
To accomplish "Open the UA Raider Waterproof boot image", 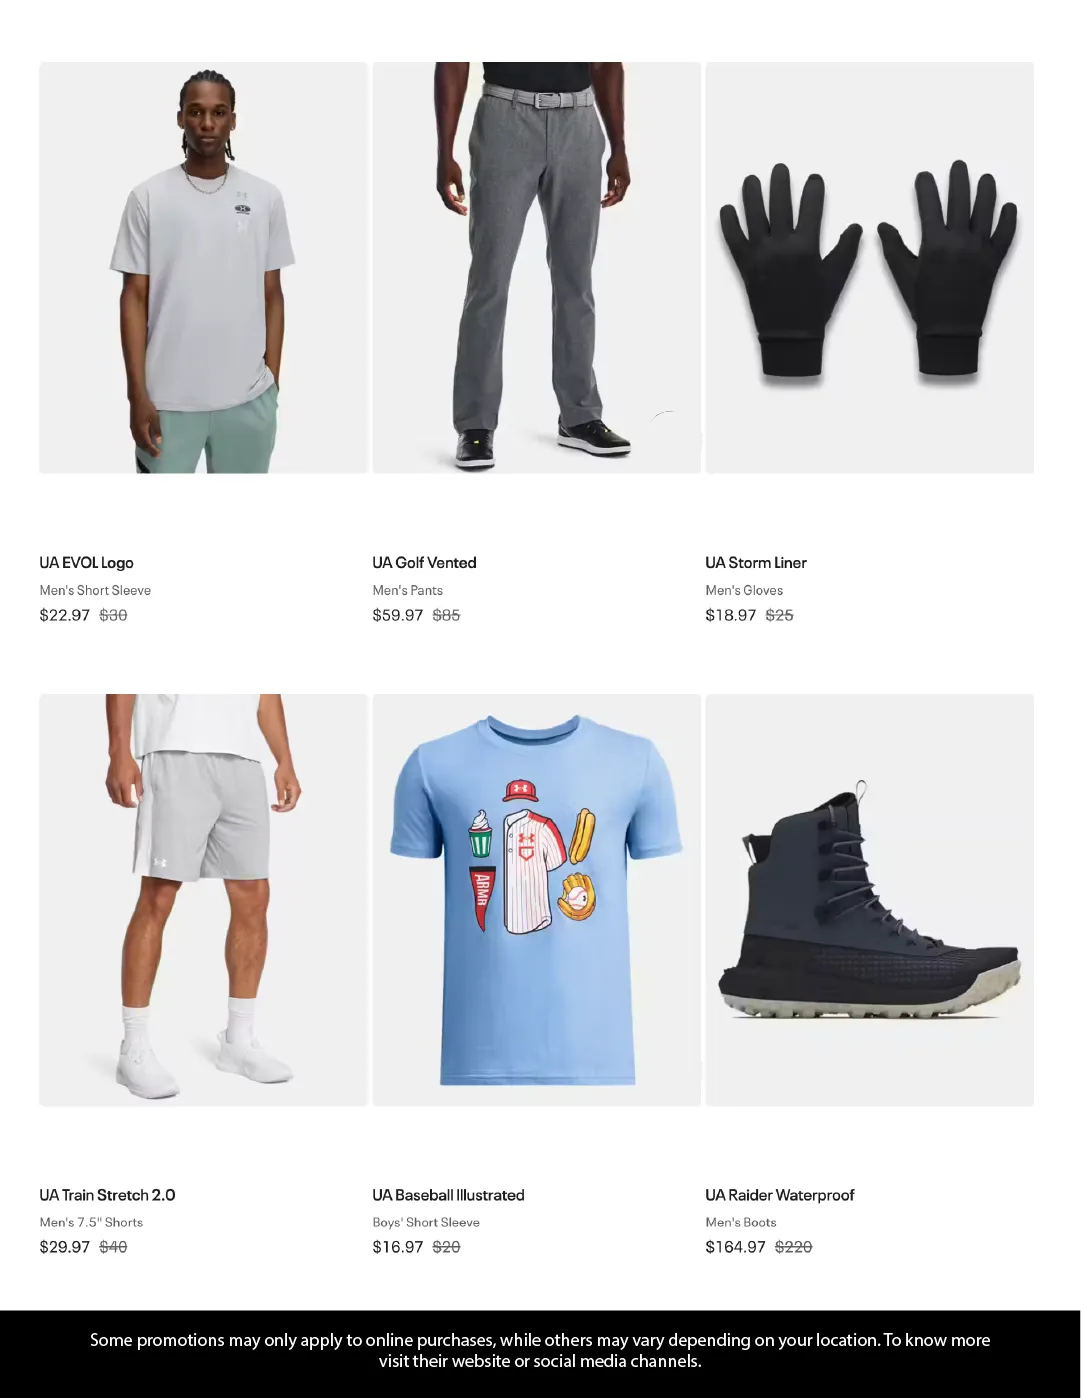I will pyautogui.click(x=870, y=900).
